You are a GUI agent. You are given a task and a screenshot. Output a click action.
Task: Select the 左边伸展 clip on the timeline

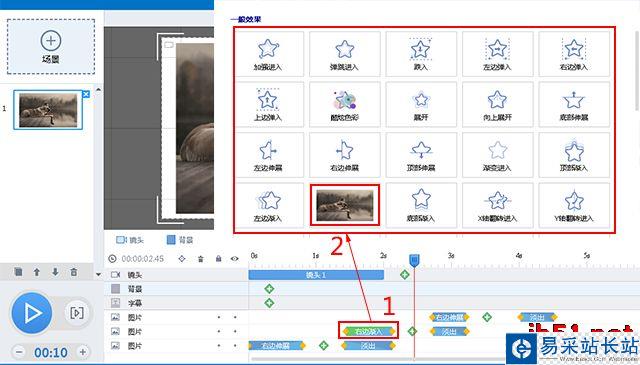click(276, 346)
